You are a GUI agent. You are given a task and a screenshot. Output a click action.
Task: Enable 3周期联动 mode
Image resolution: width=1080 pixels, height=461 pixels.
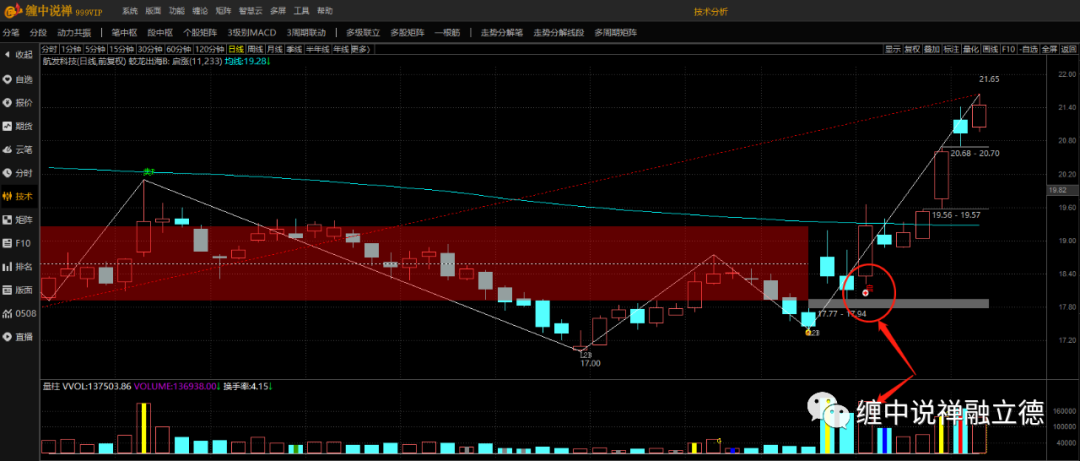306,32
